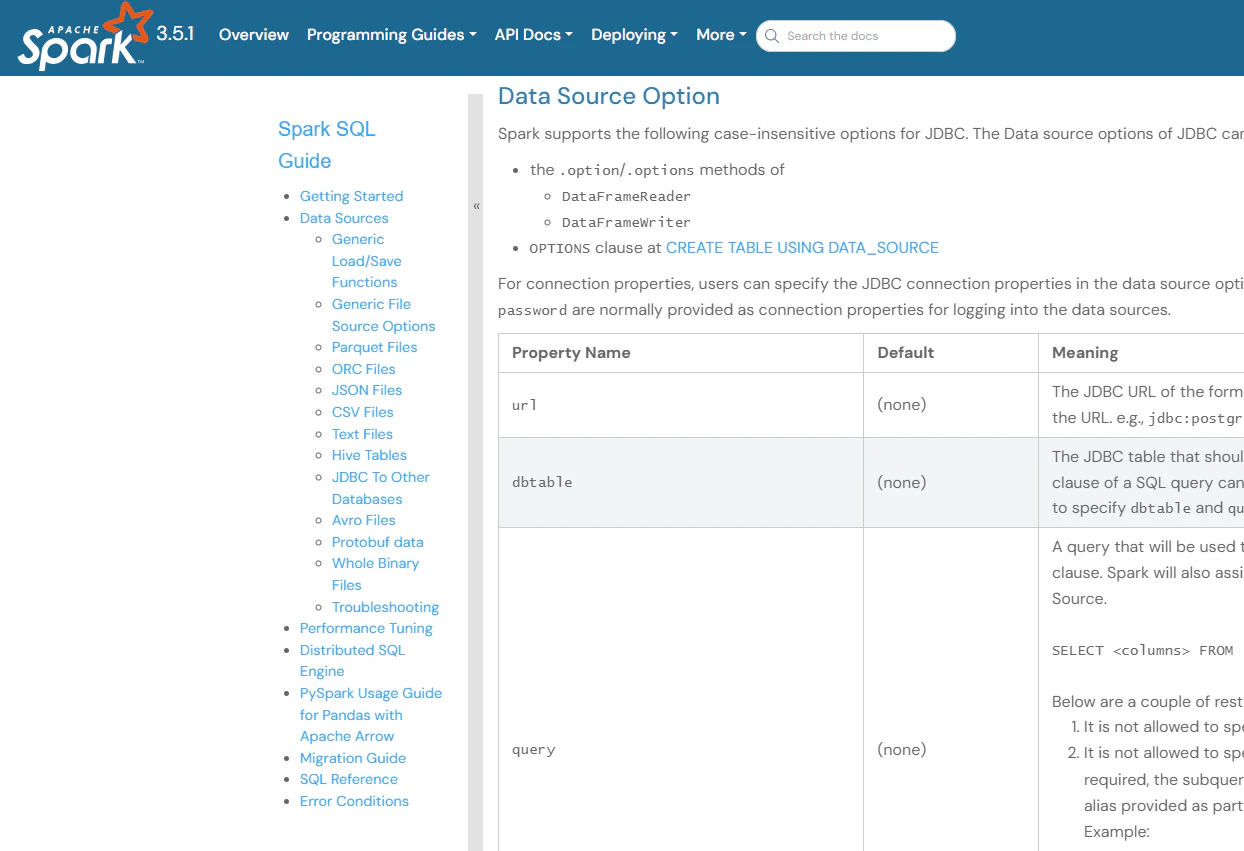Open the Programming Guides dropdown
The height and width of the screenshot is (851, 1244).
coord(391,35)
